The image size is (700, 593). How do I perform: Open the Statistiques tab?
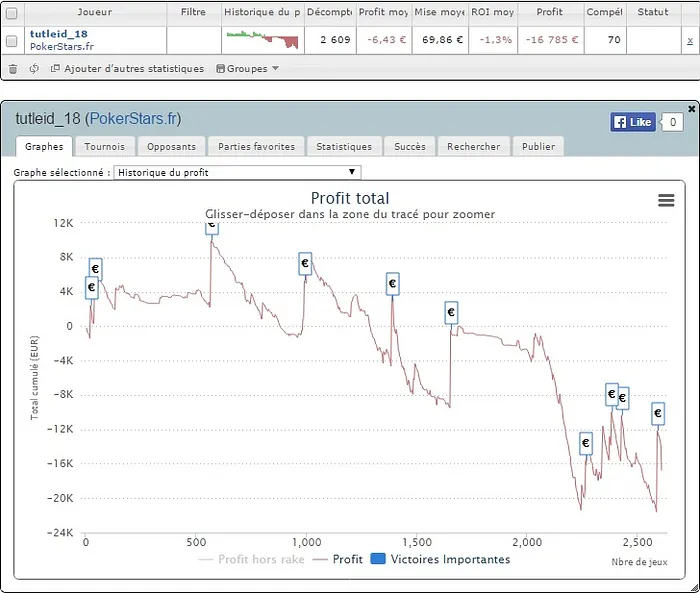click(344, 146)
